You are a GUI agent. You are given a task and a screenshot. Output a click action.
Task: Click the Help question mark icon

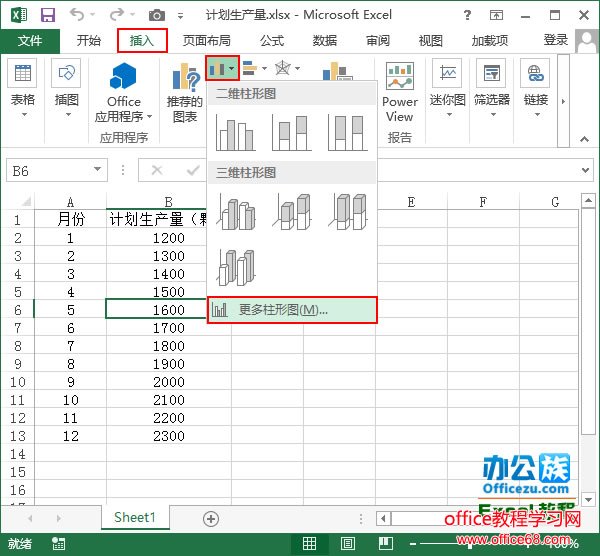tap(467, 15)
